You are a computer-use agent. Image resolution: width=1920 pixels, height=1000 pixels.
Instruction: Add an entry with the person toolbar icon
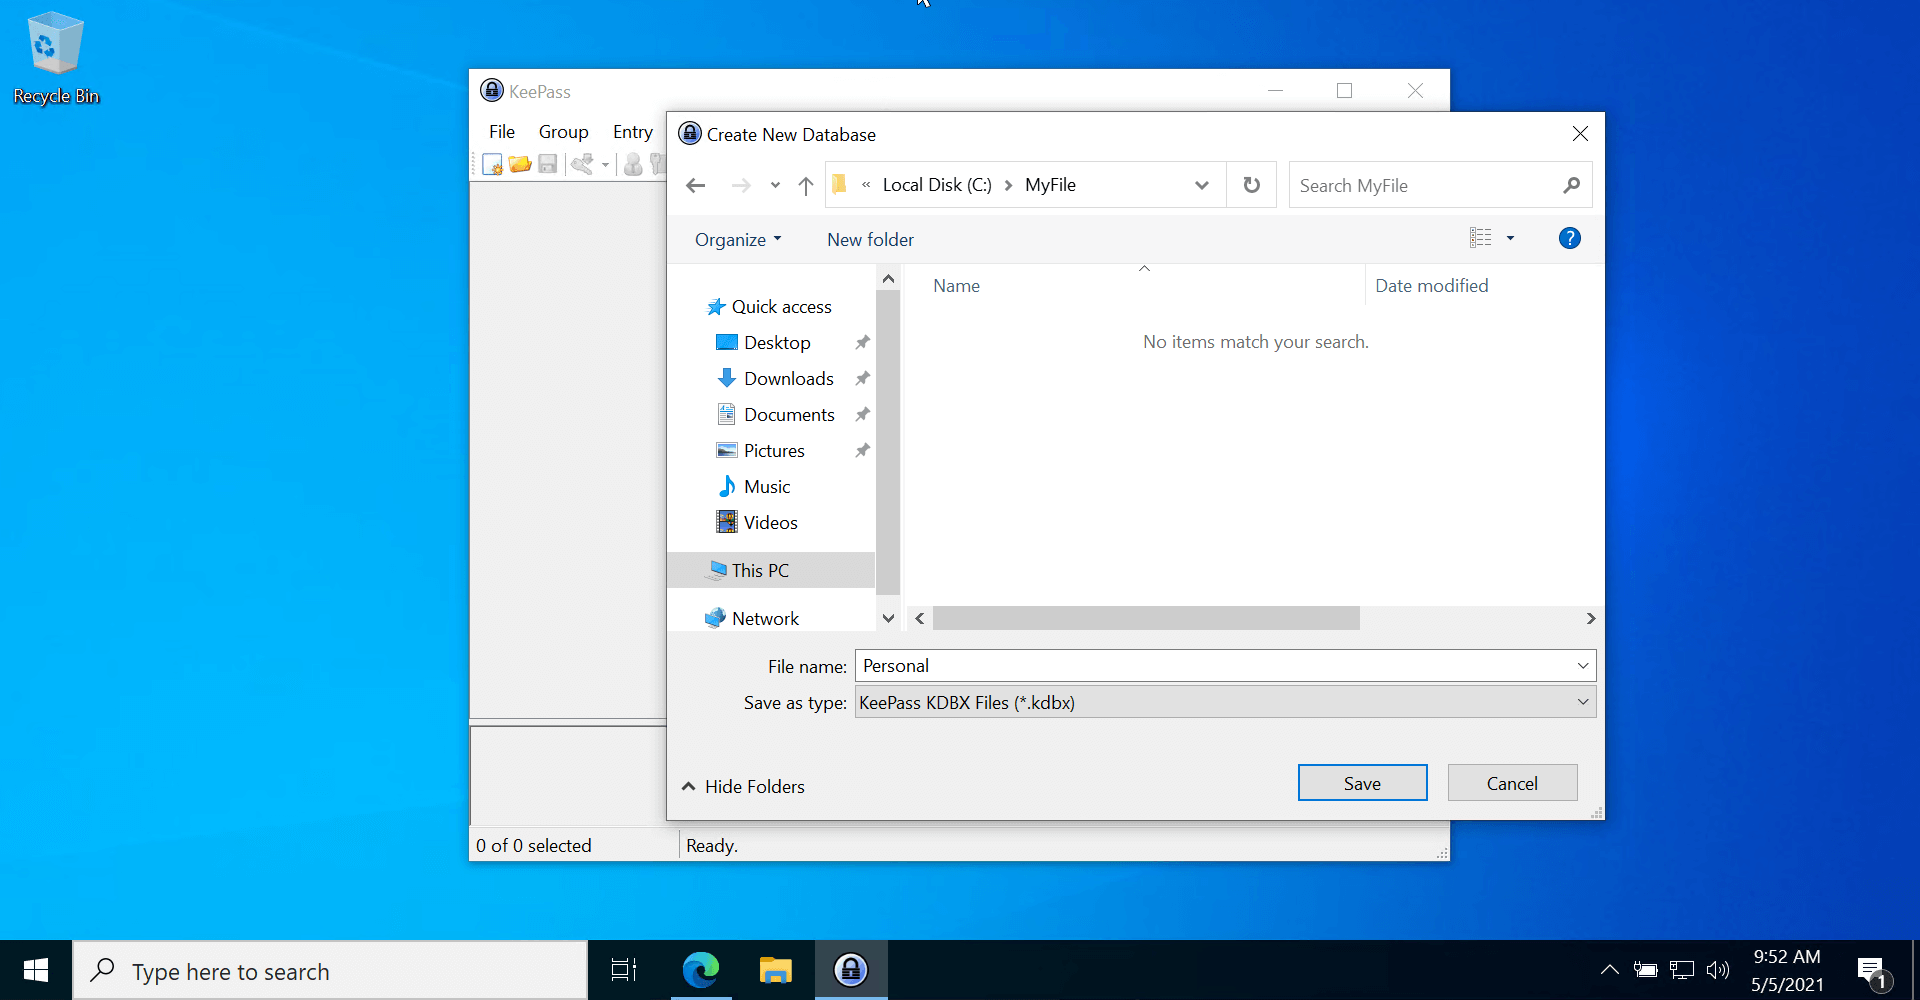(632, 164)
